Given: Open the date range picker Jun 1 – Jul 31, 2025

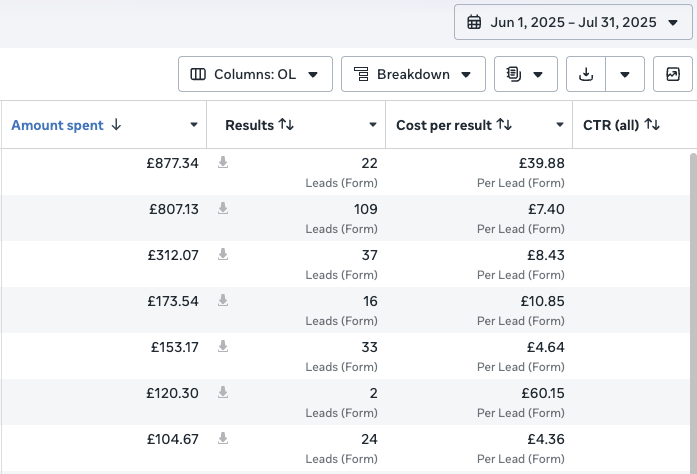Looking at the screenshot, I should [573, 22].
